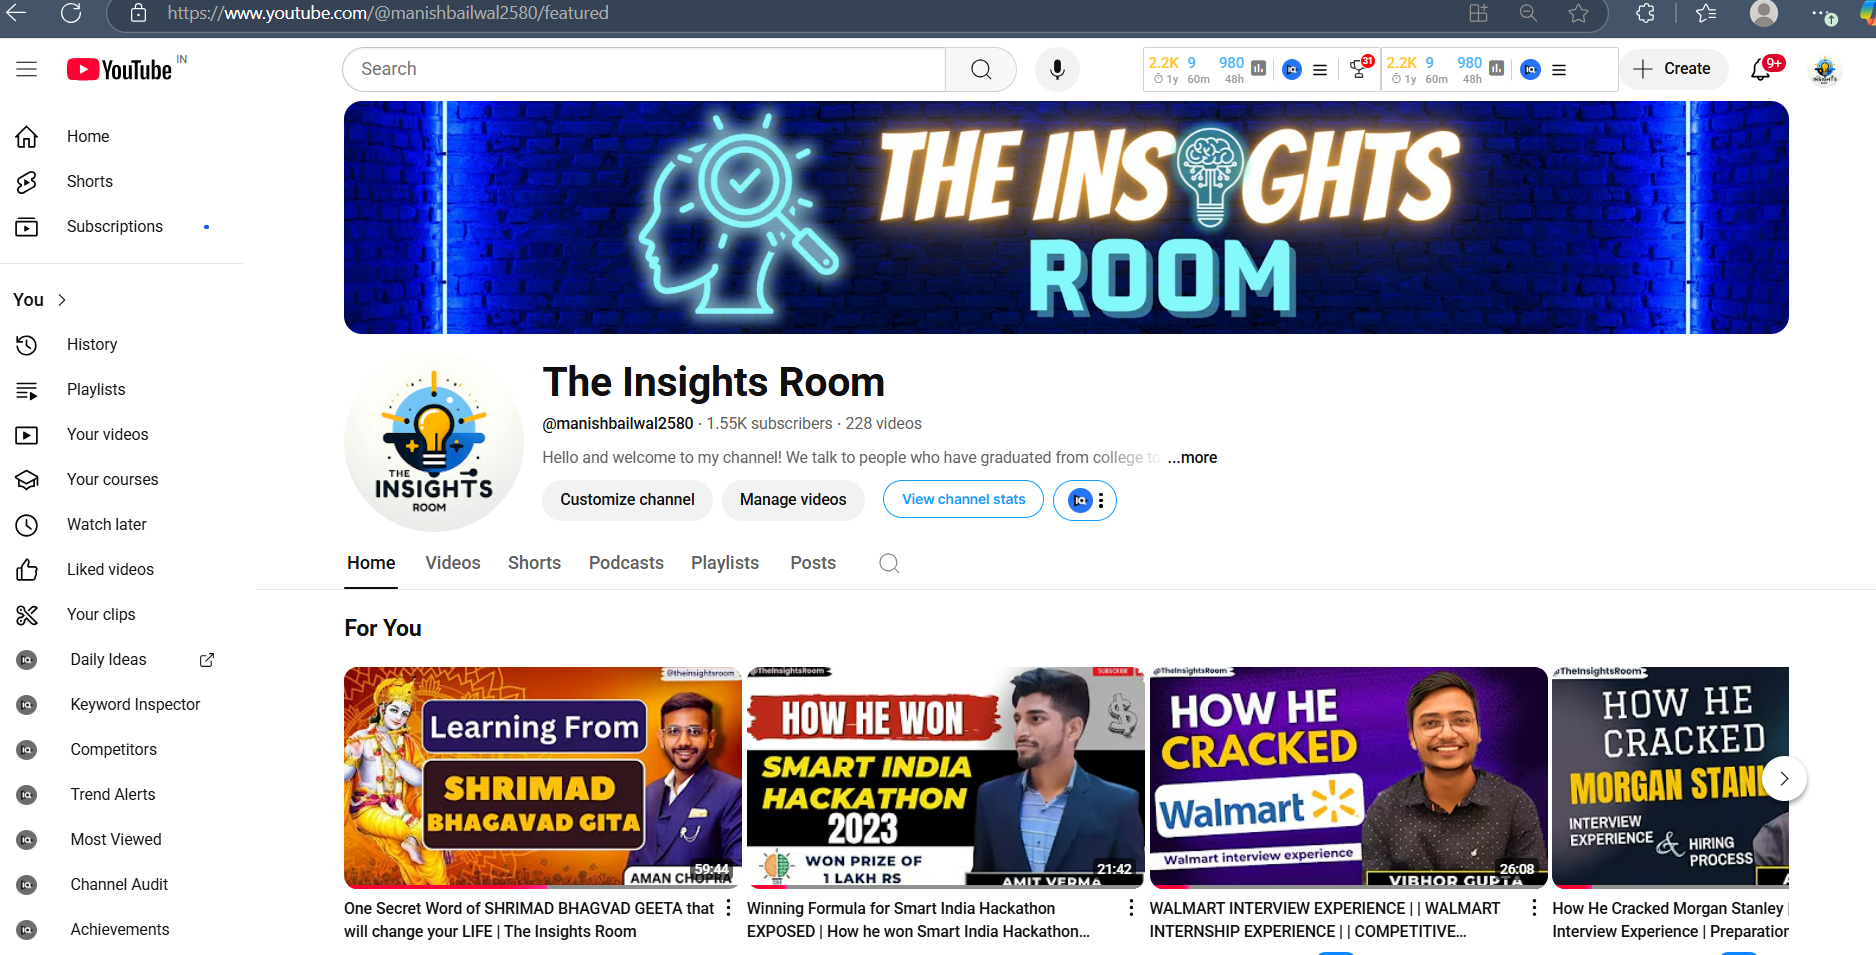The height and width of the screenshot is (955, 1876).
Task: Open the browser zoom magnifier icon
Action: click(1528, 13)
